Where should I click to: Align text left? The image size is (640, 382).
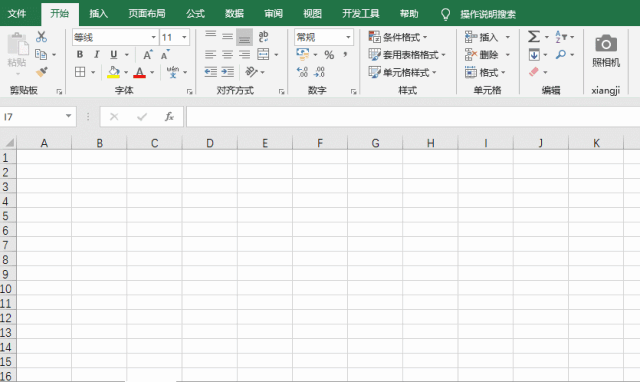(211, 54)
